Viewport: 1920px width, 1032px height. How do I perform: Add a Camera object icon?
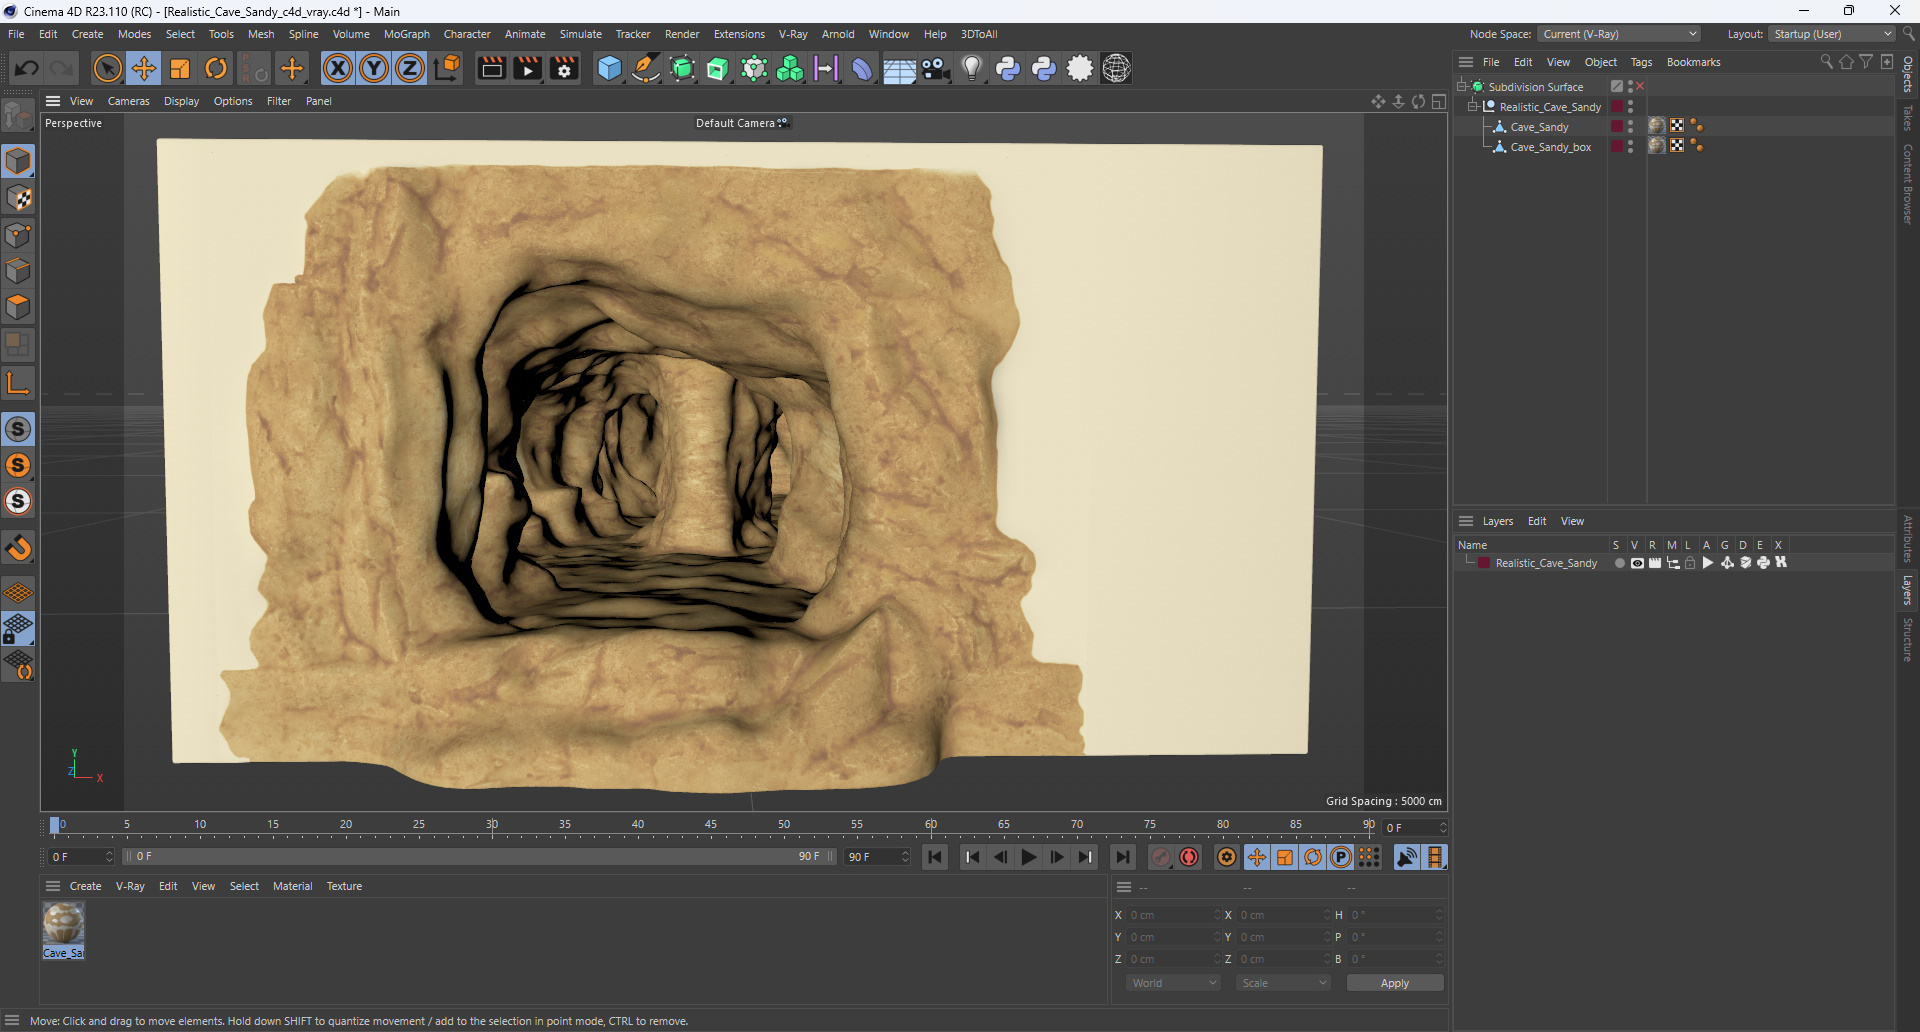(x=935, y=68)
